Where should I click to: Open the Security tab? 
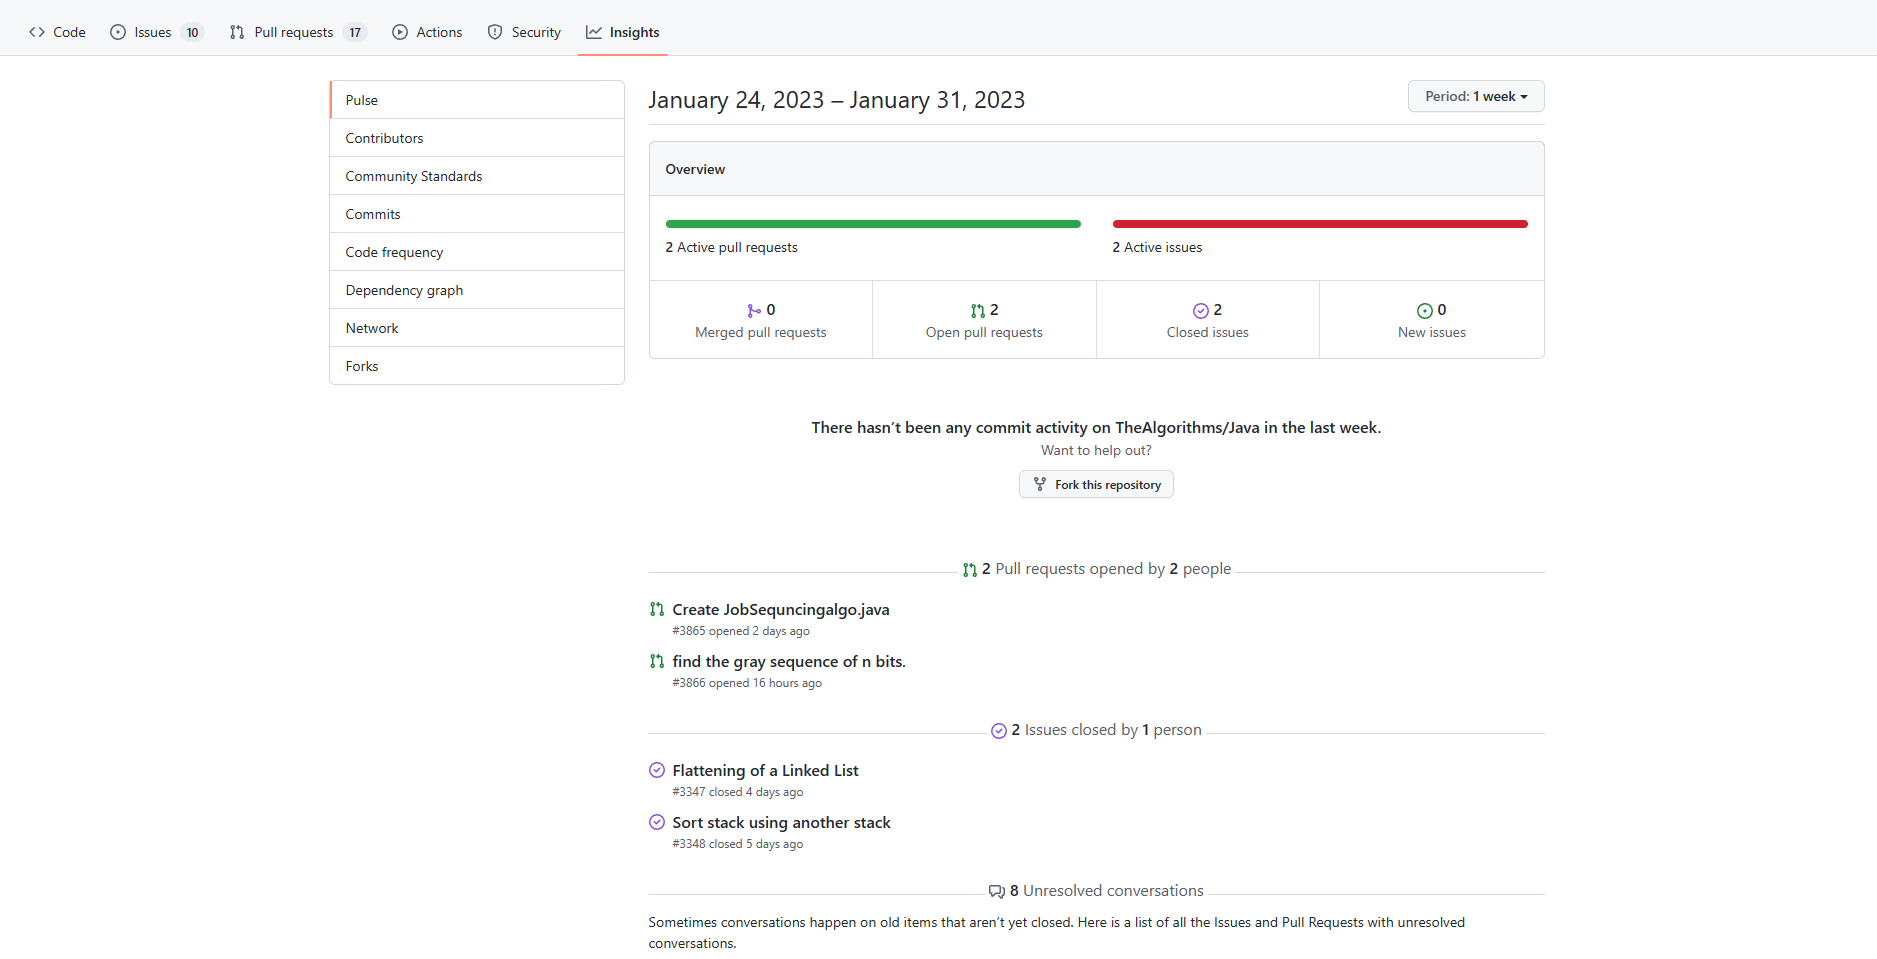pyautogui.click(x=524, y=32)
